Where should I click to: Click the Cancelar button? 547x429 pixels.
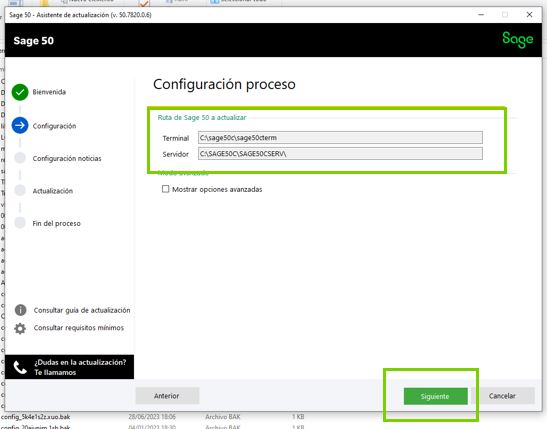tap(502, 396)
